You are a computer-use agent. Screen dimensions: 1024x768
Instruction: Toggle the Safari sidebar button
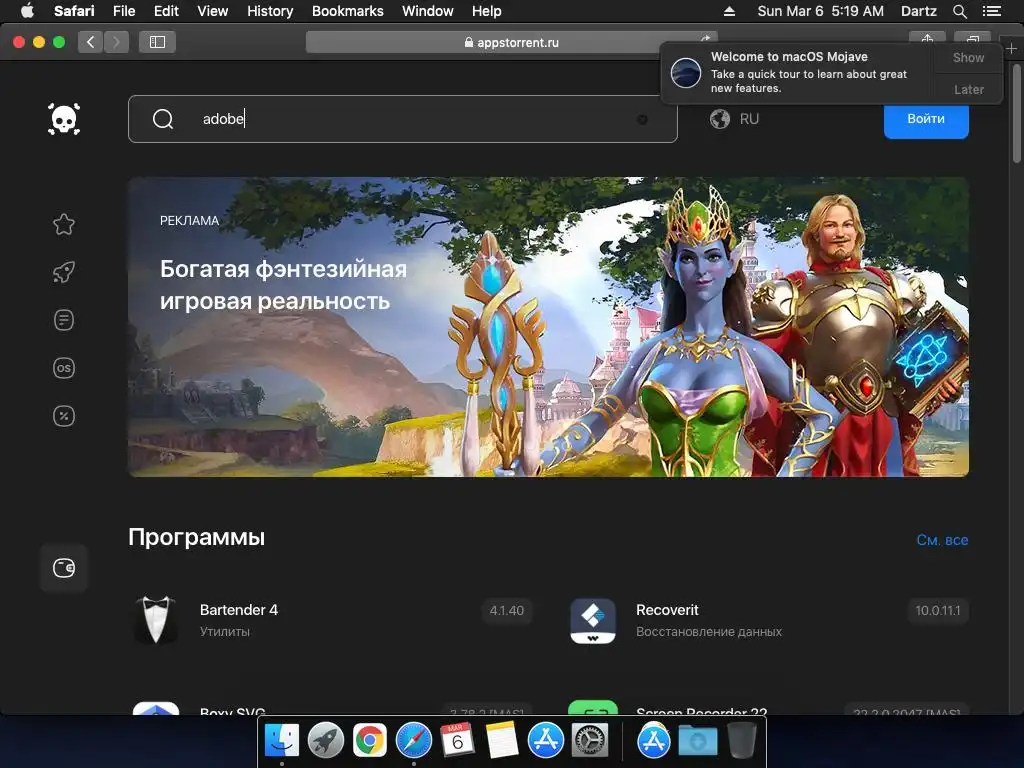[x=157, y=42]
